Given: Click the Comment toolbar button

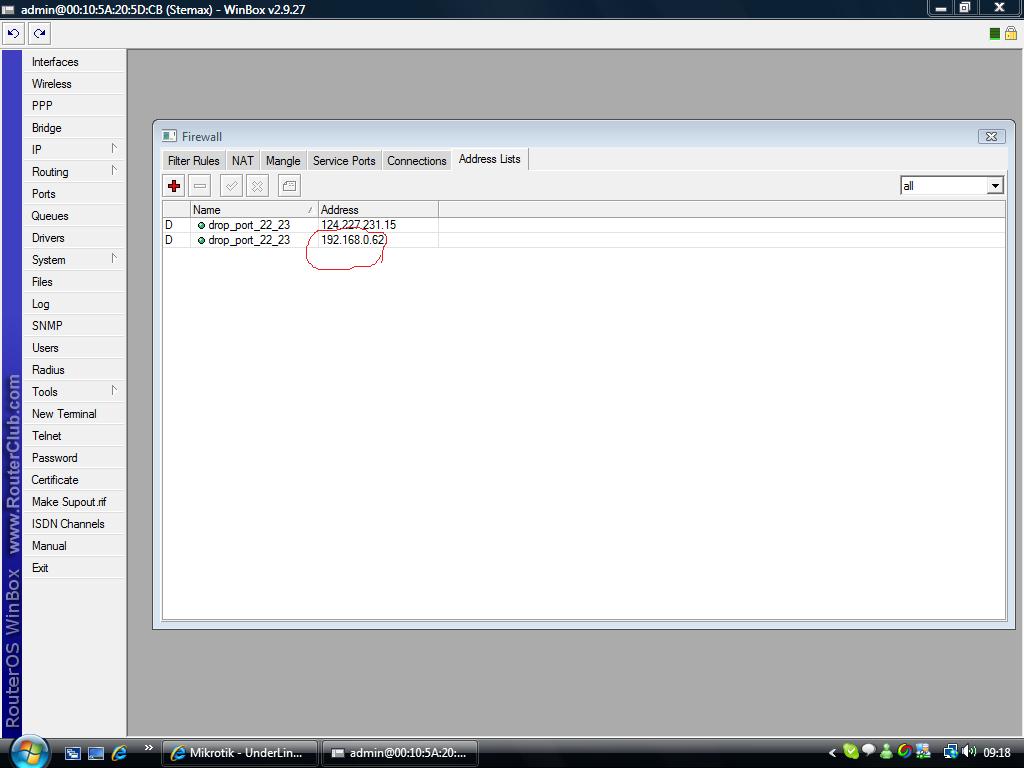Looking at the screenshot, I should coord(289,186).
